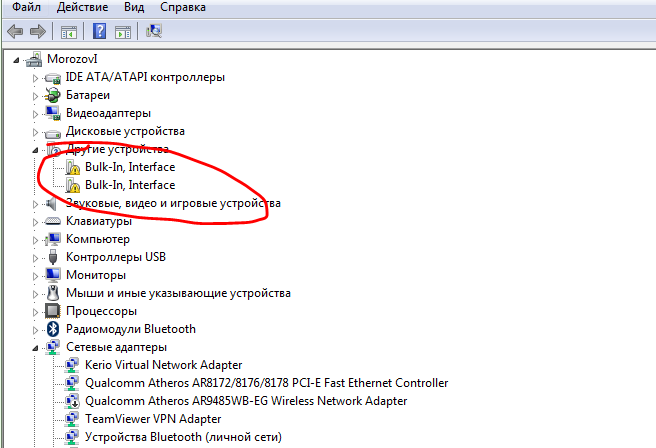Open the Файл menu
This screenshot has width=656, height=448.
pyautogui.click(x=26, y=7)
